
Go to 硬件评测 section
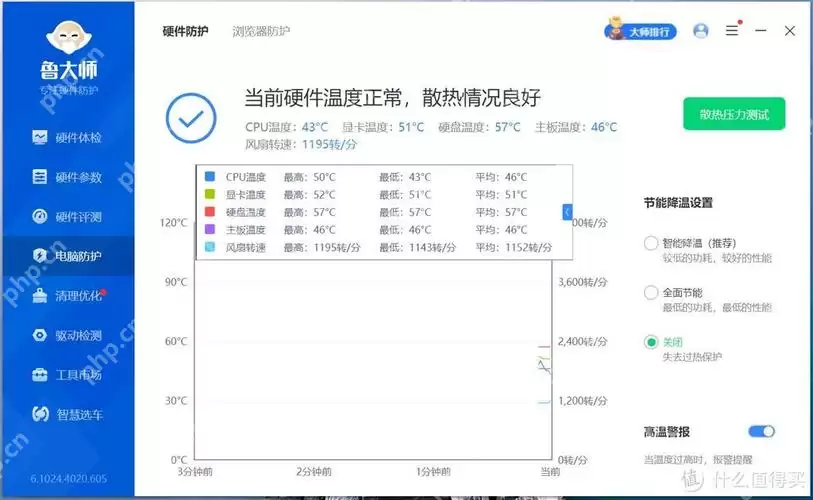[67, 216]
